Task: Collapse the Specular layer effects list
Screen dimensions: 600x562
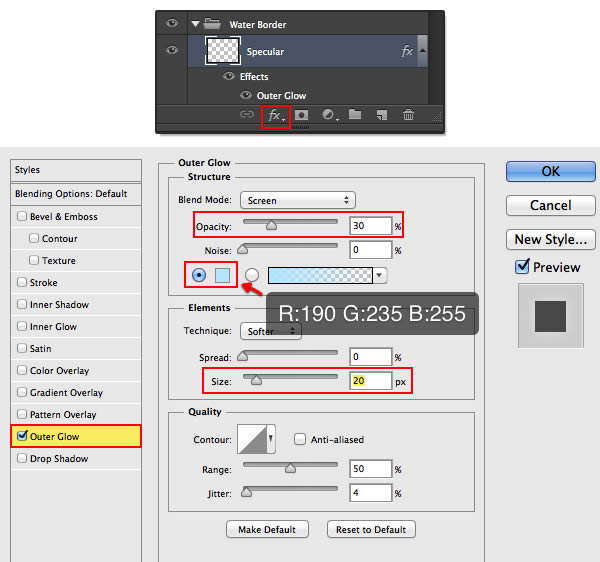Action: pos(422,50)
